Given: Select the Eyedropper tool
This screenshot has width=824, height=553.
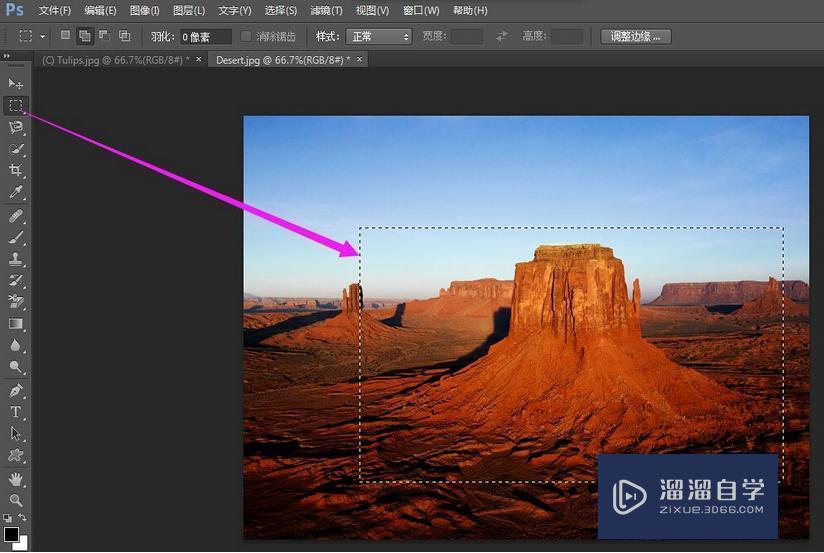Looking at the screenshot, I should (x=16, y=192).
